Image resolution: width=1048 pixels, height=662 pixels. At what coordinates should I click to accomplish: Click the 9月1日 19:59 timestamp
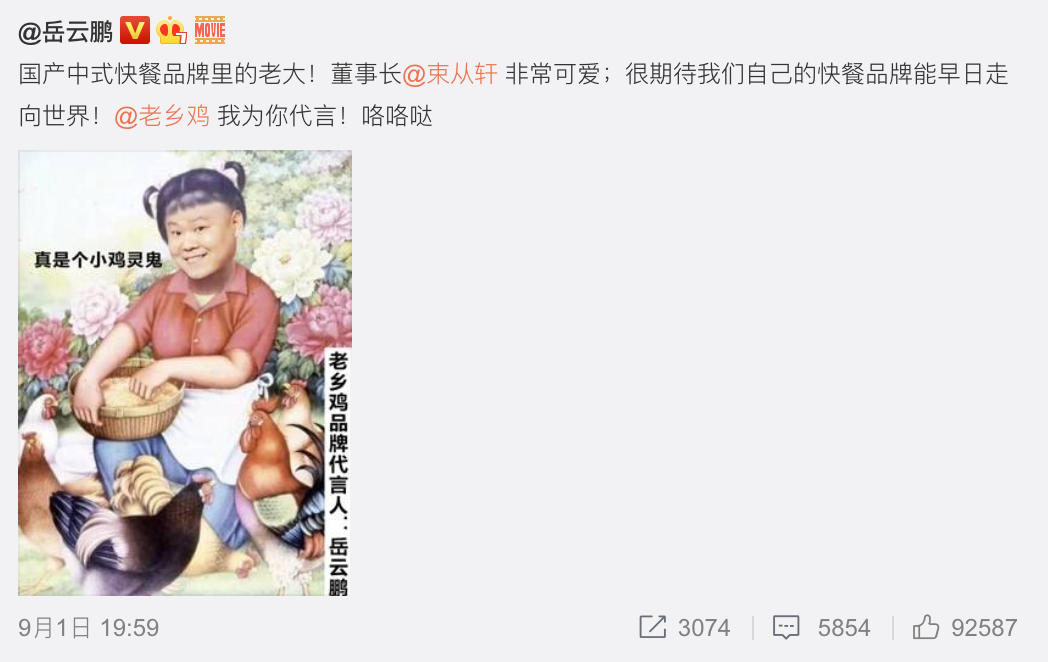(x=89, y=628)
